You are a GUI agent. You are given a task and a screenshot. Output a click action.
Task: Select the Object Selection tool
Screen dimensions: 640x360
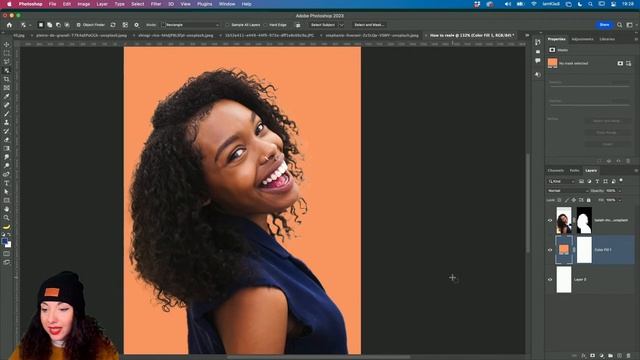tap(7, 70)
